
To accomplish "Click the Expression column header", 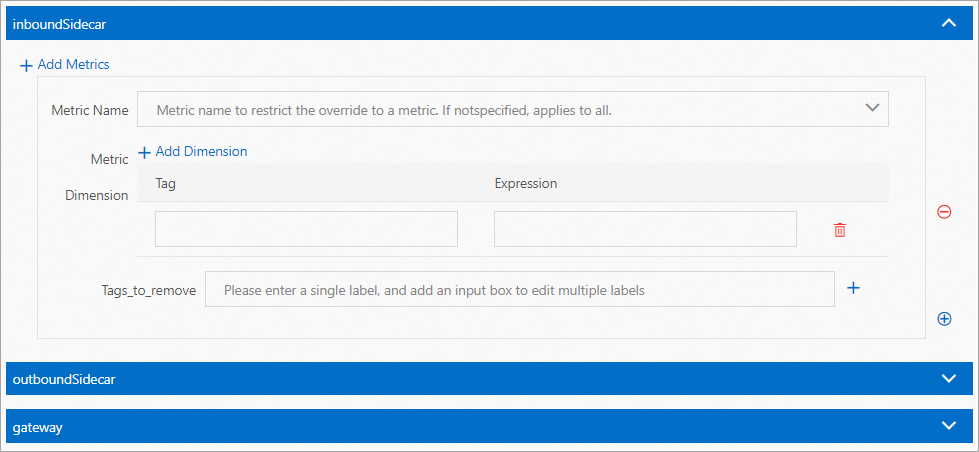I will pyautogui.click(x=525, y=184).
